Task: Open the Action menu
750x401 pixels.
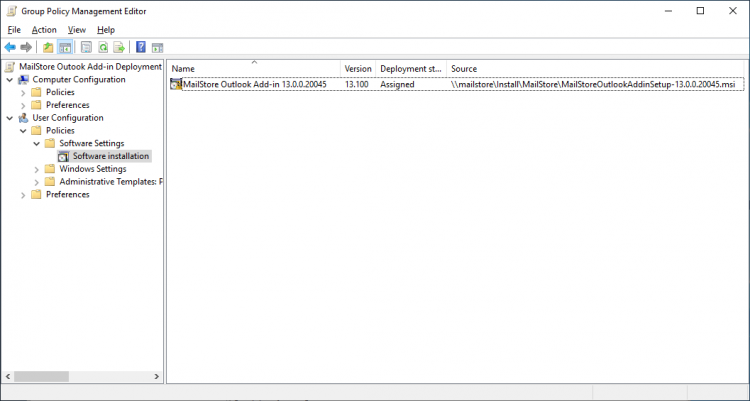Action: click(44, 30)
